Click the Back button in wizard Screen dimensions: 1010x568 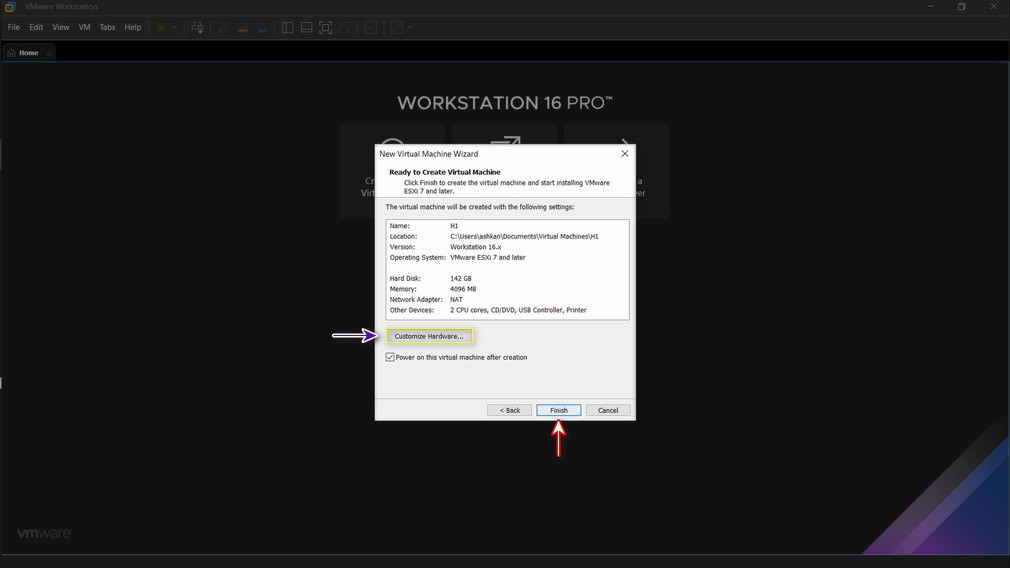510,410
